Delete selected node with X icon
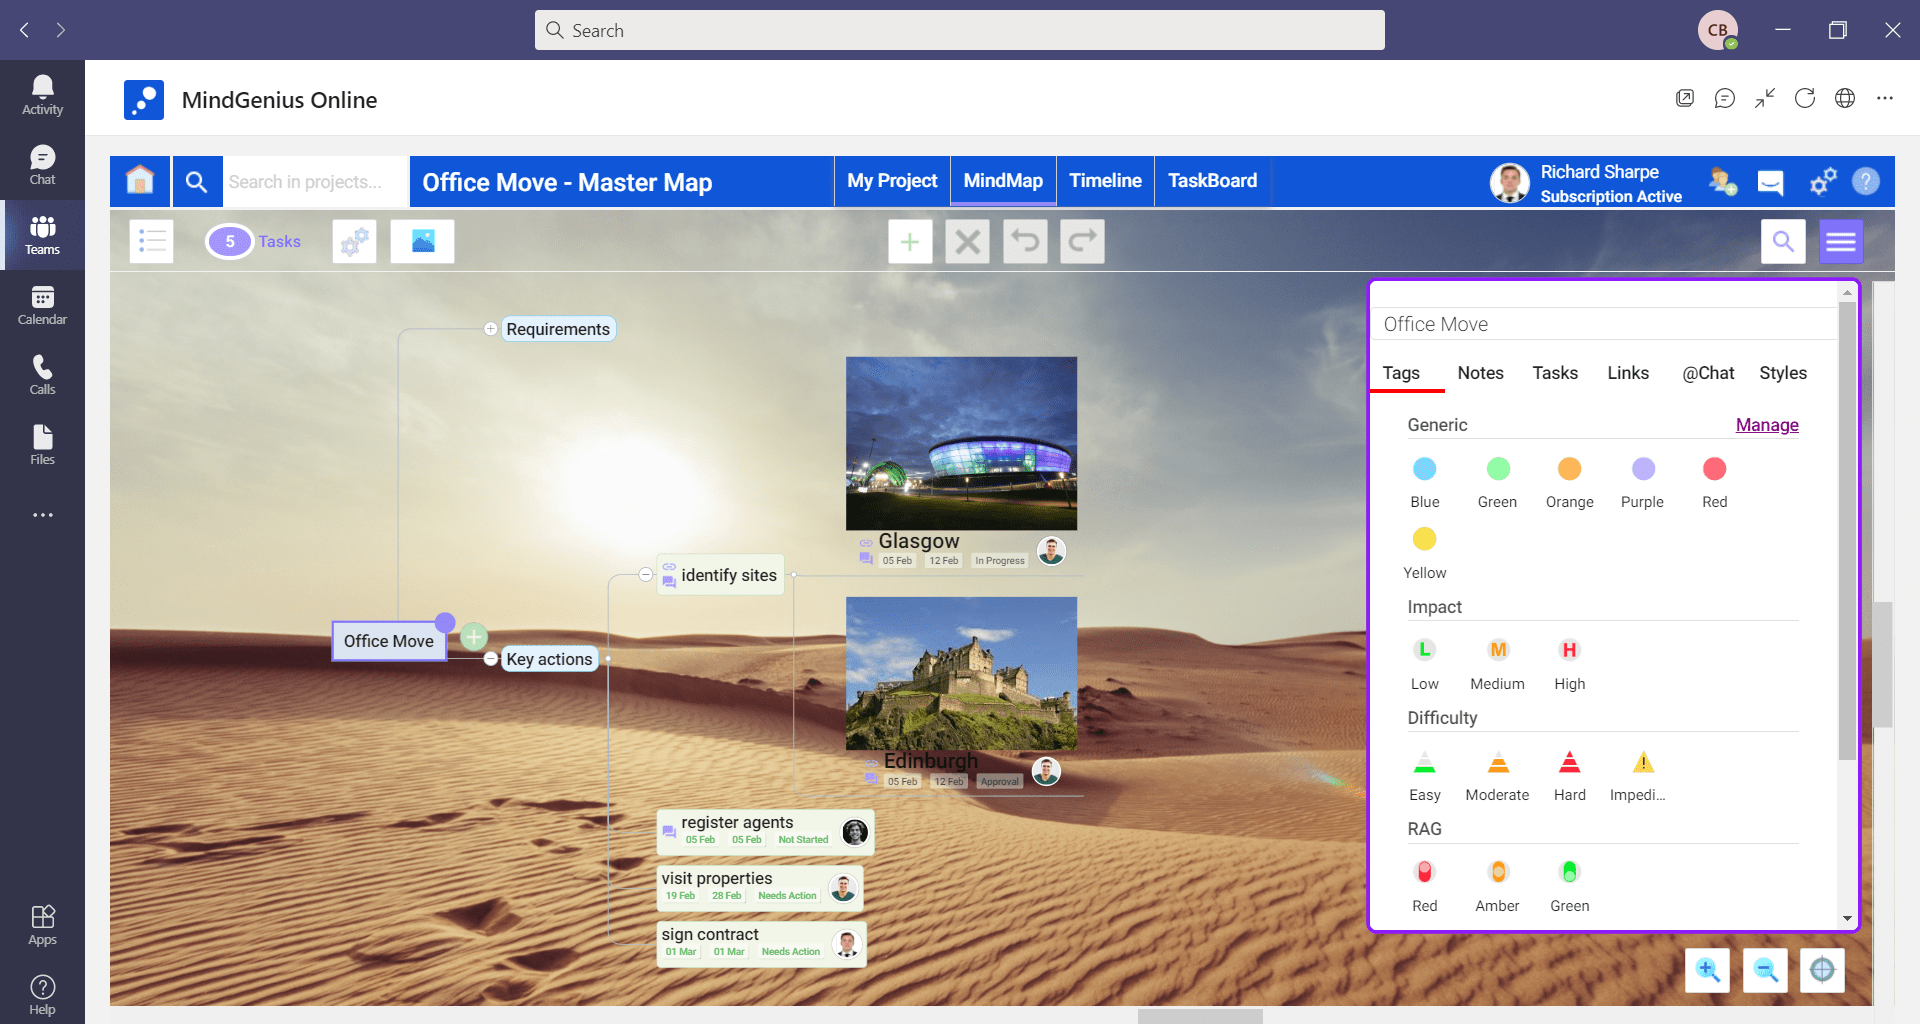Viewport: 1920px width, 1024px height. coord(967,241)
